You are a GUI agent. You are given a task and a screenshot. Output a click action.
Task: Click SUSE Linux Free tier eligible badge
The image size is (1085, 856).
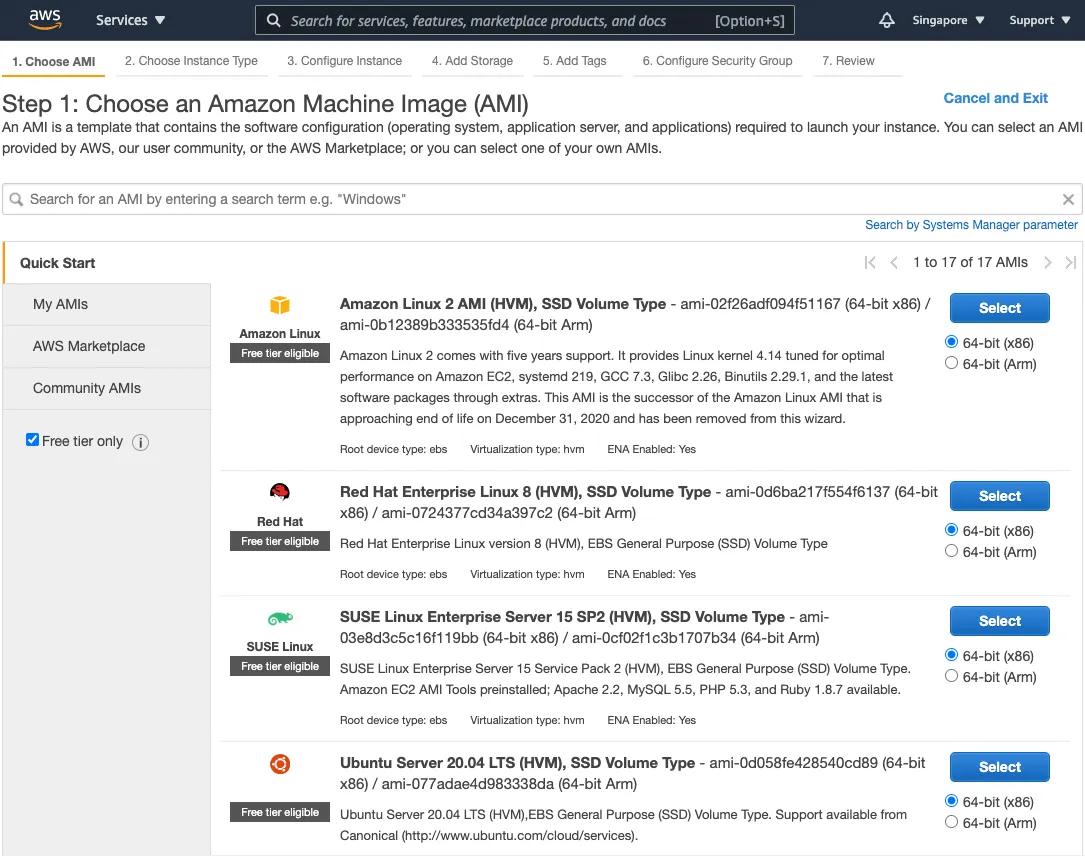(280, 666)
